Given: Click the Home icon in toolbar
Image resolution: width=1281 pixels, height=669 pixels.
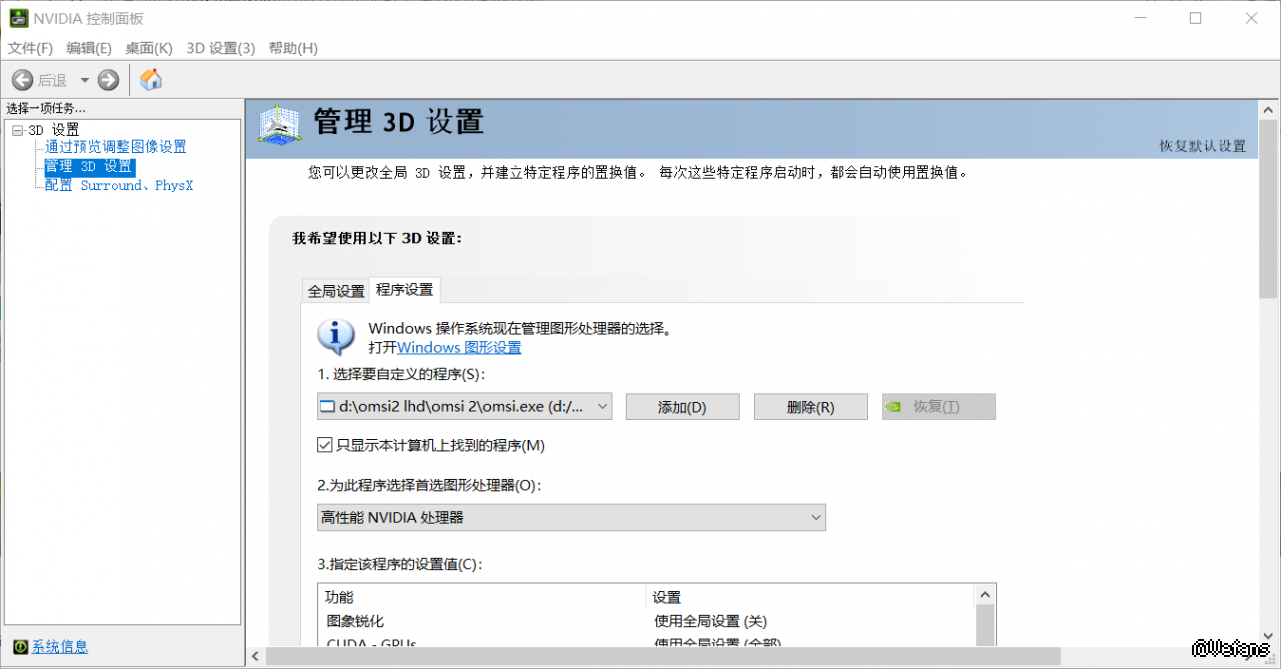Looking at the screenshot, I should 151,80.
